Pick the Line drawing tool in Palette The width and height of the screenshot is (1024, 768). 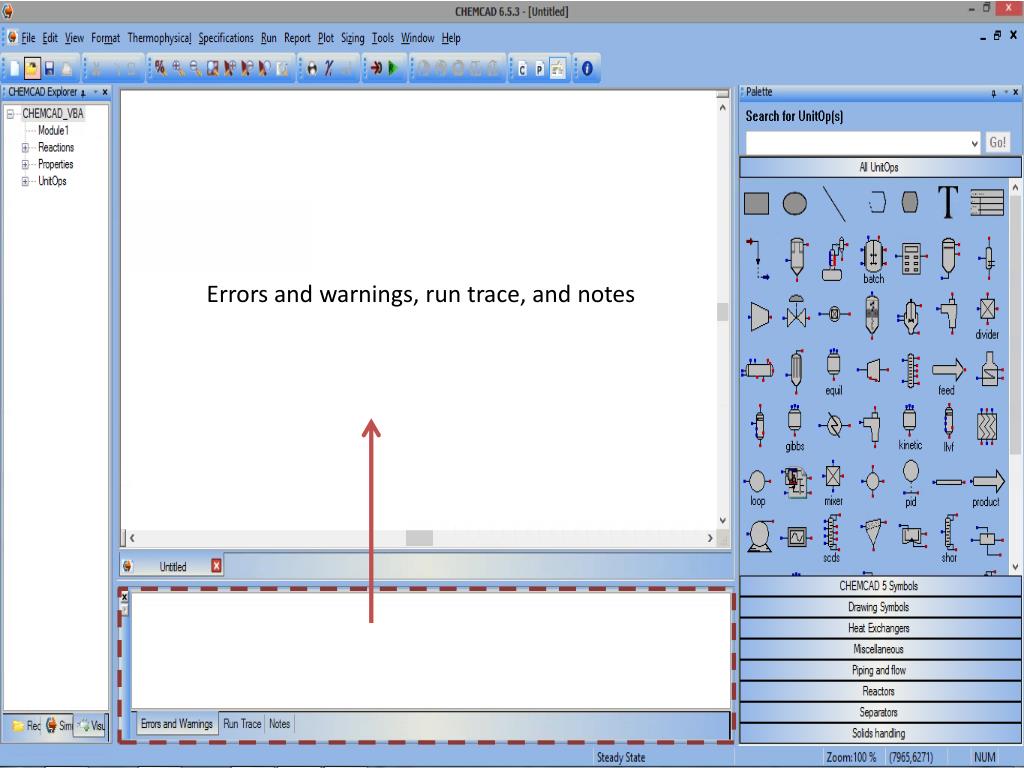[x=834, y=204]
